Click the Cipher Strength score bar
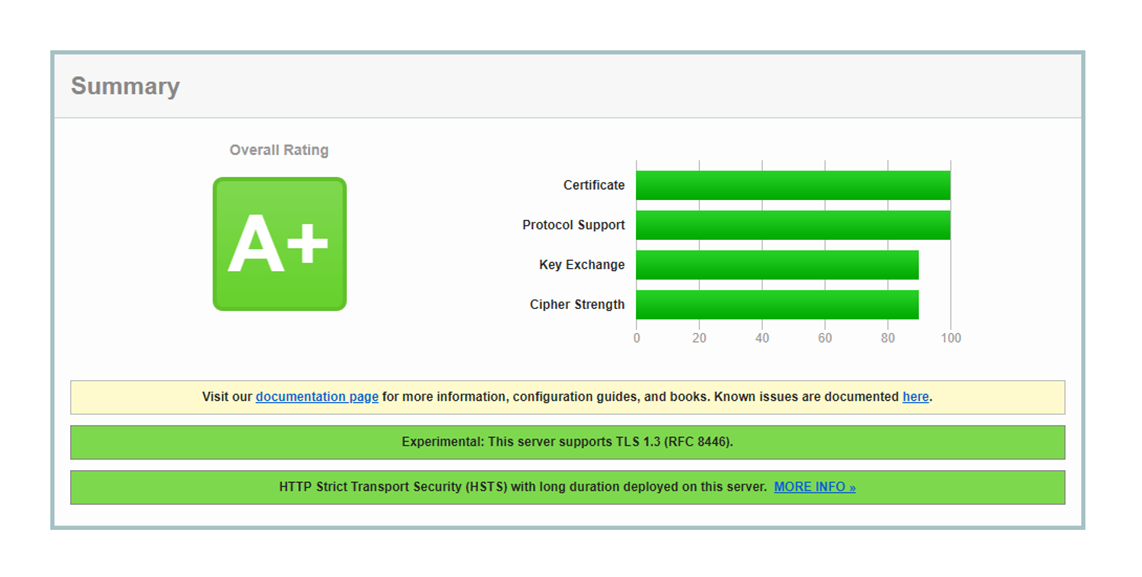The height and width of the screenshot is (577, 1142). tap(777, 305)
